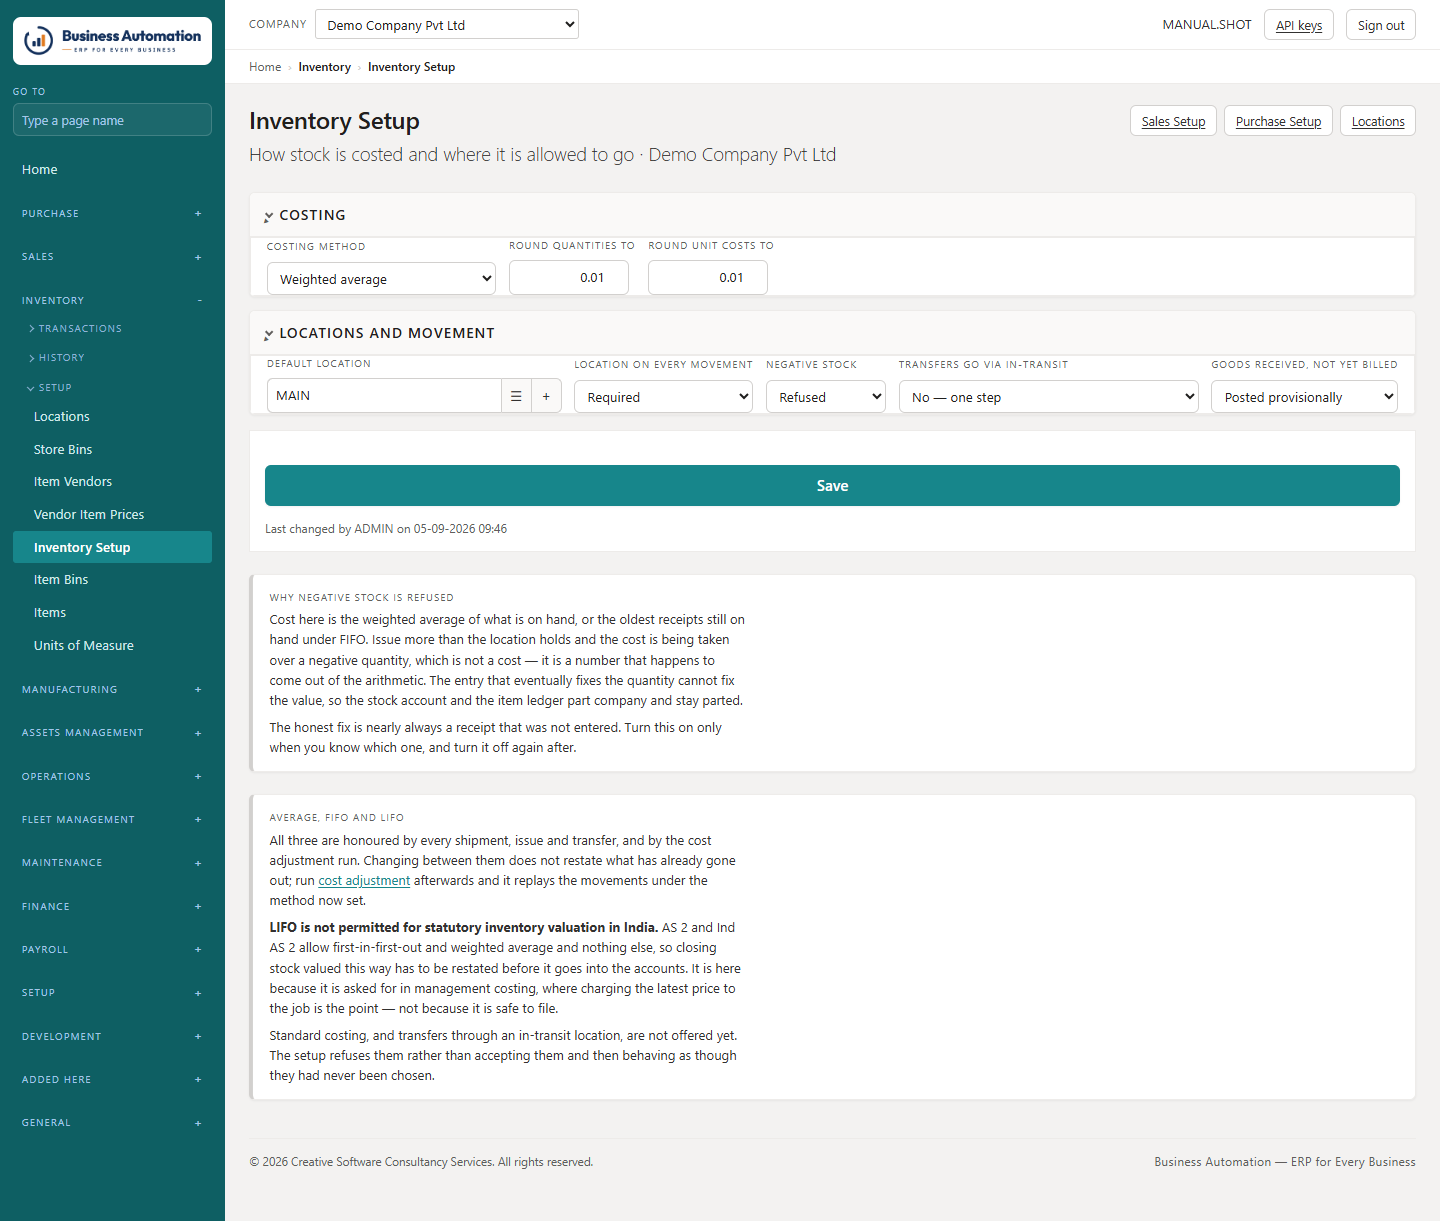
Task: Click the Round Unit Costs To field
Action: [708, 278]
